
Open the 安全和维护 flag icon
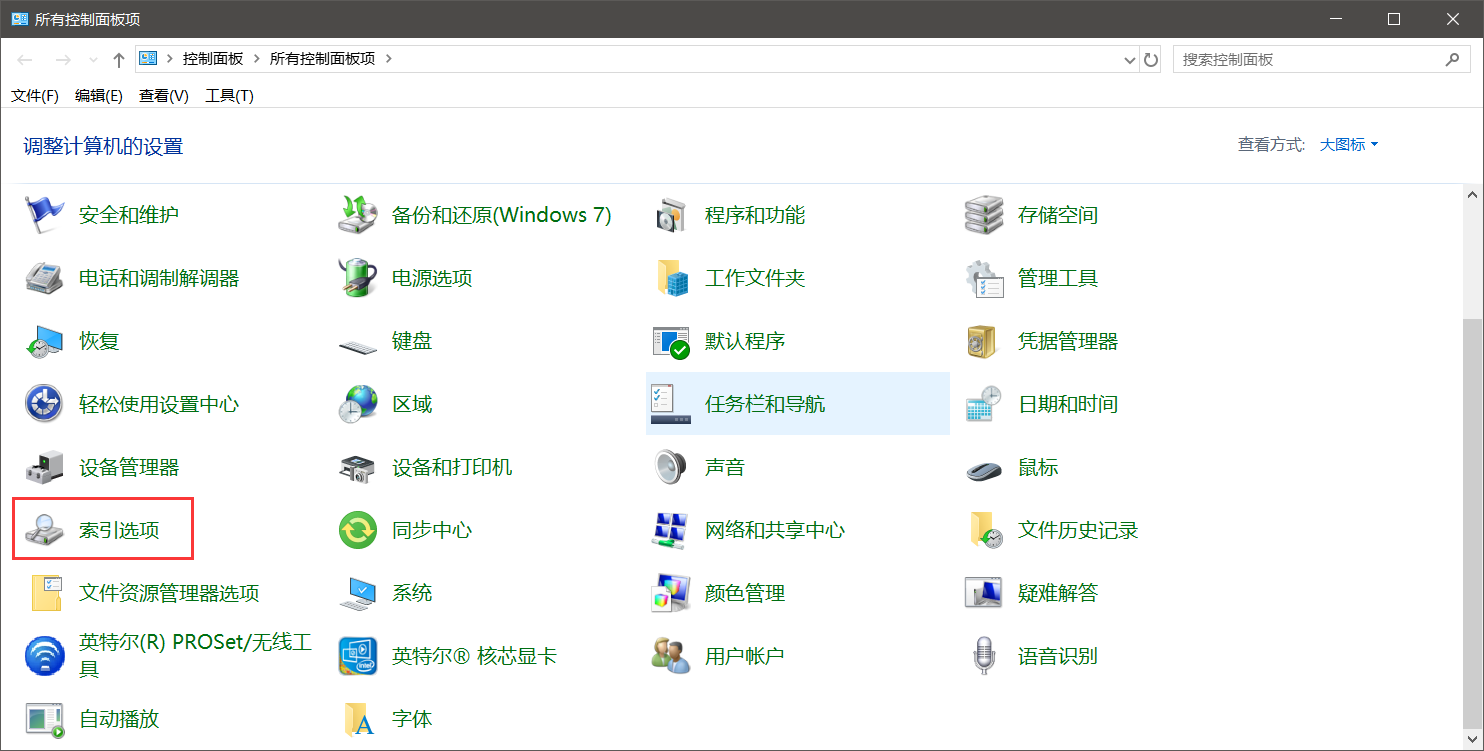pos(44,215)
